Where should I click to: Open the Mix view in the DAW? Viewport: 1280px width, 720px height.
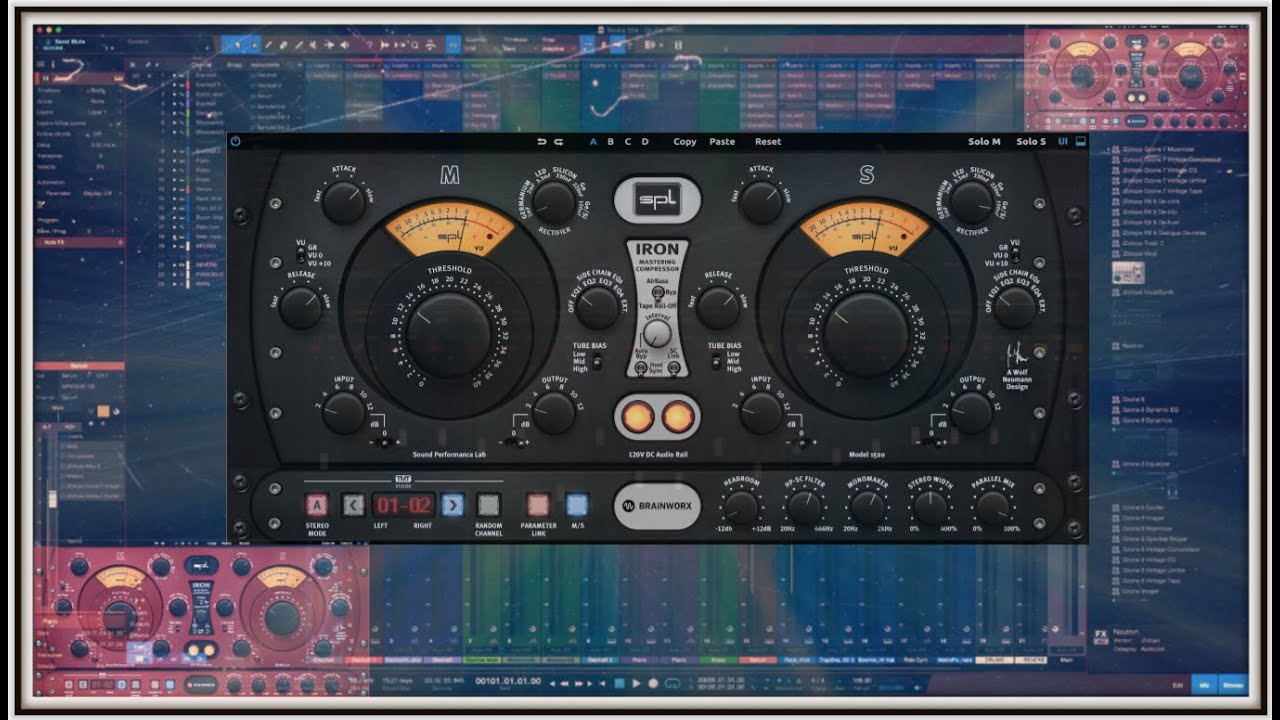[1204, 684]
